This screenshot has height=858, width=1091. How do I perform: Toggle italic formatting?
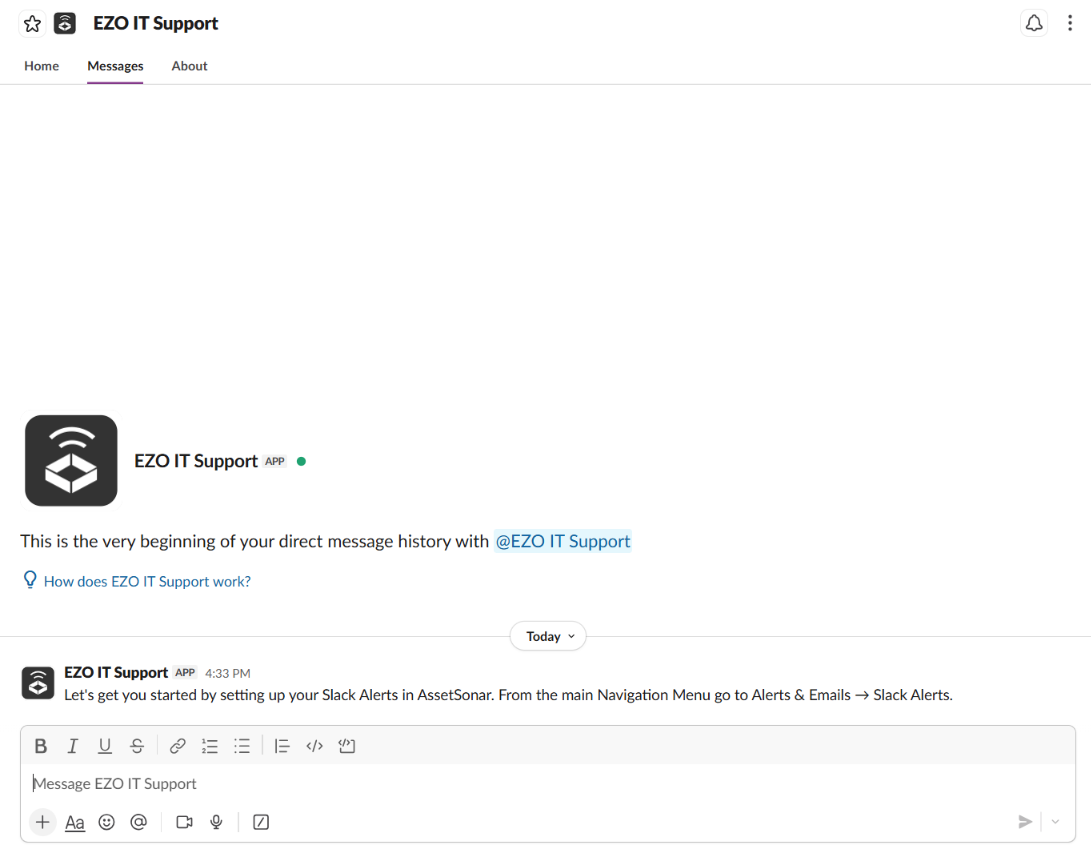click(72, 746)
